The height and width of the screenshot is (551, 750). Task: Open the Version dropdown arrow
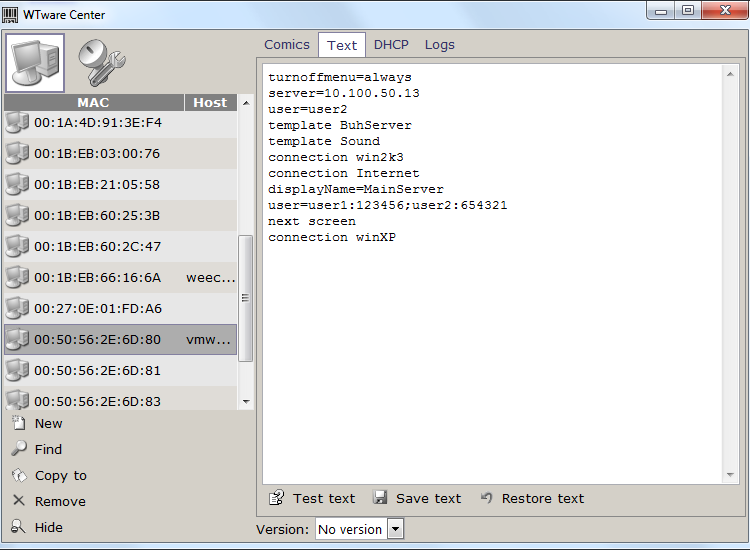[395, 529]
